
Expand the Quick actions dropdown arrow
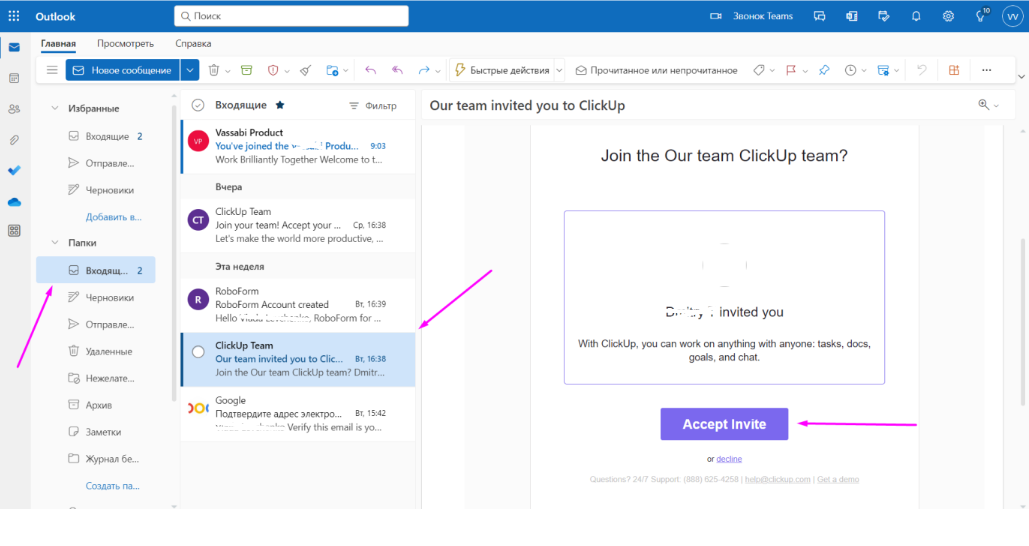pos(560,70)
